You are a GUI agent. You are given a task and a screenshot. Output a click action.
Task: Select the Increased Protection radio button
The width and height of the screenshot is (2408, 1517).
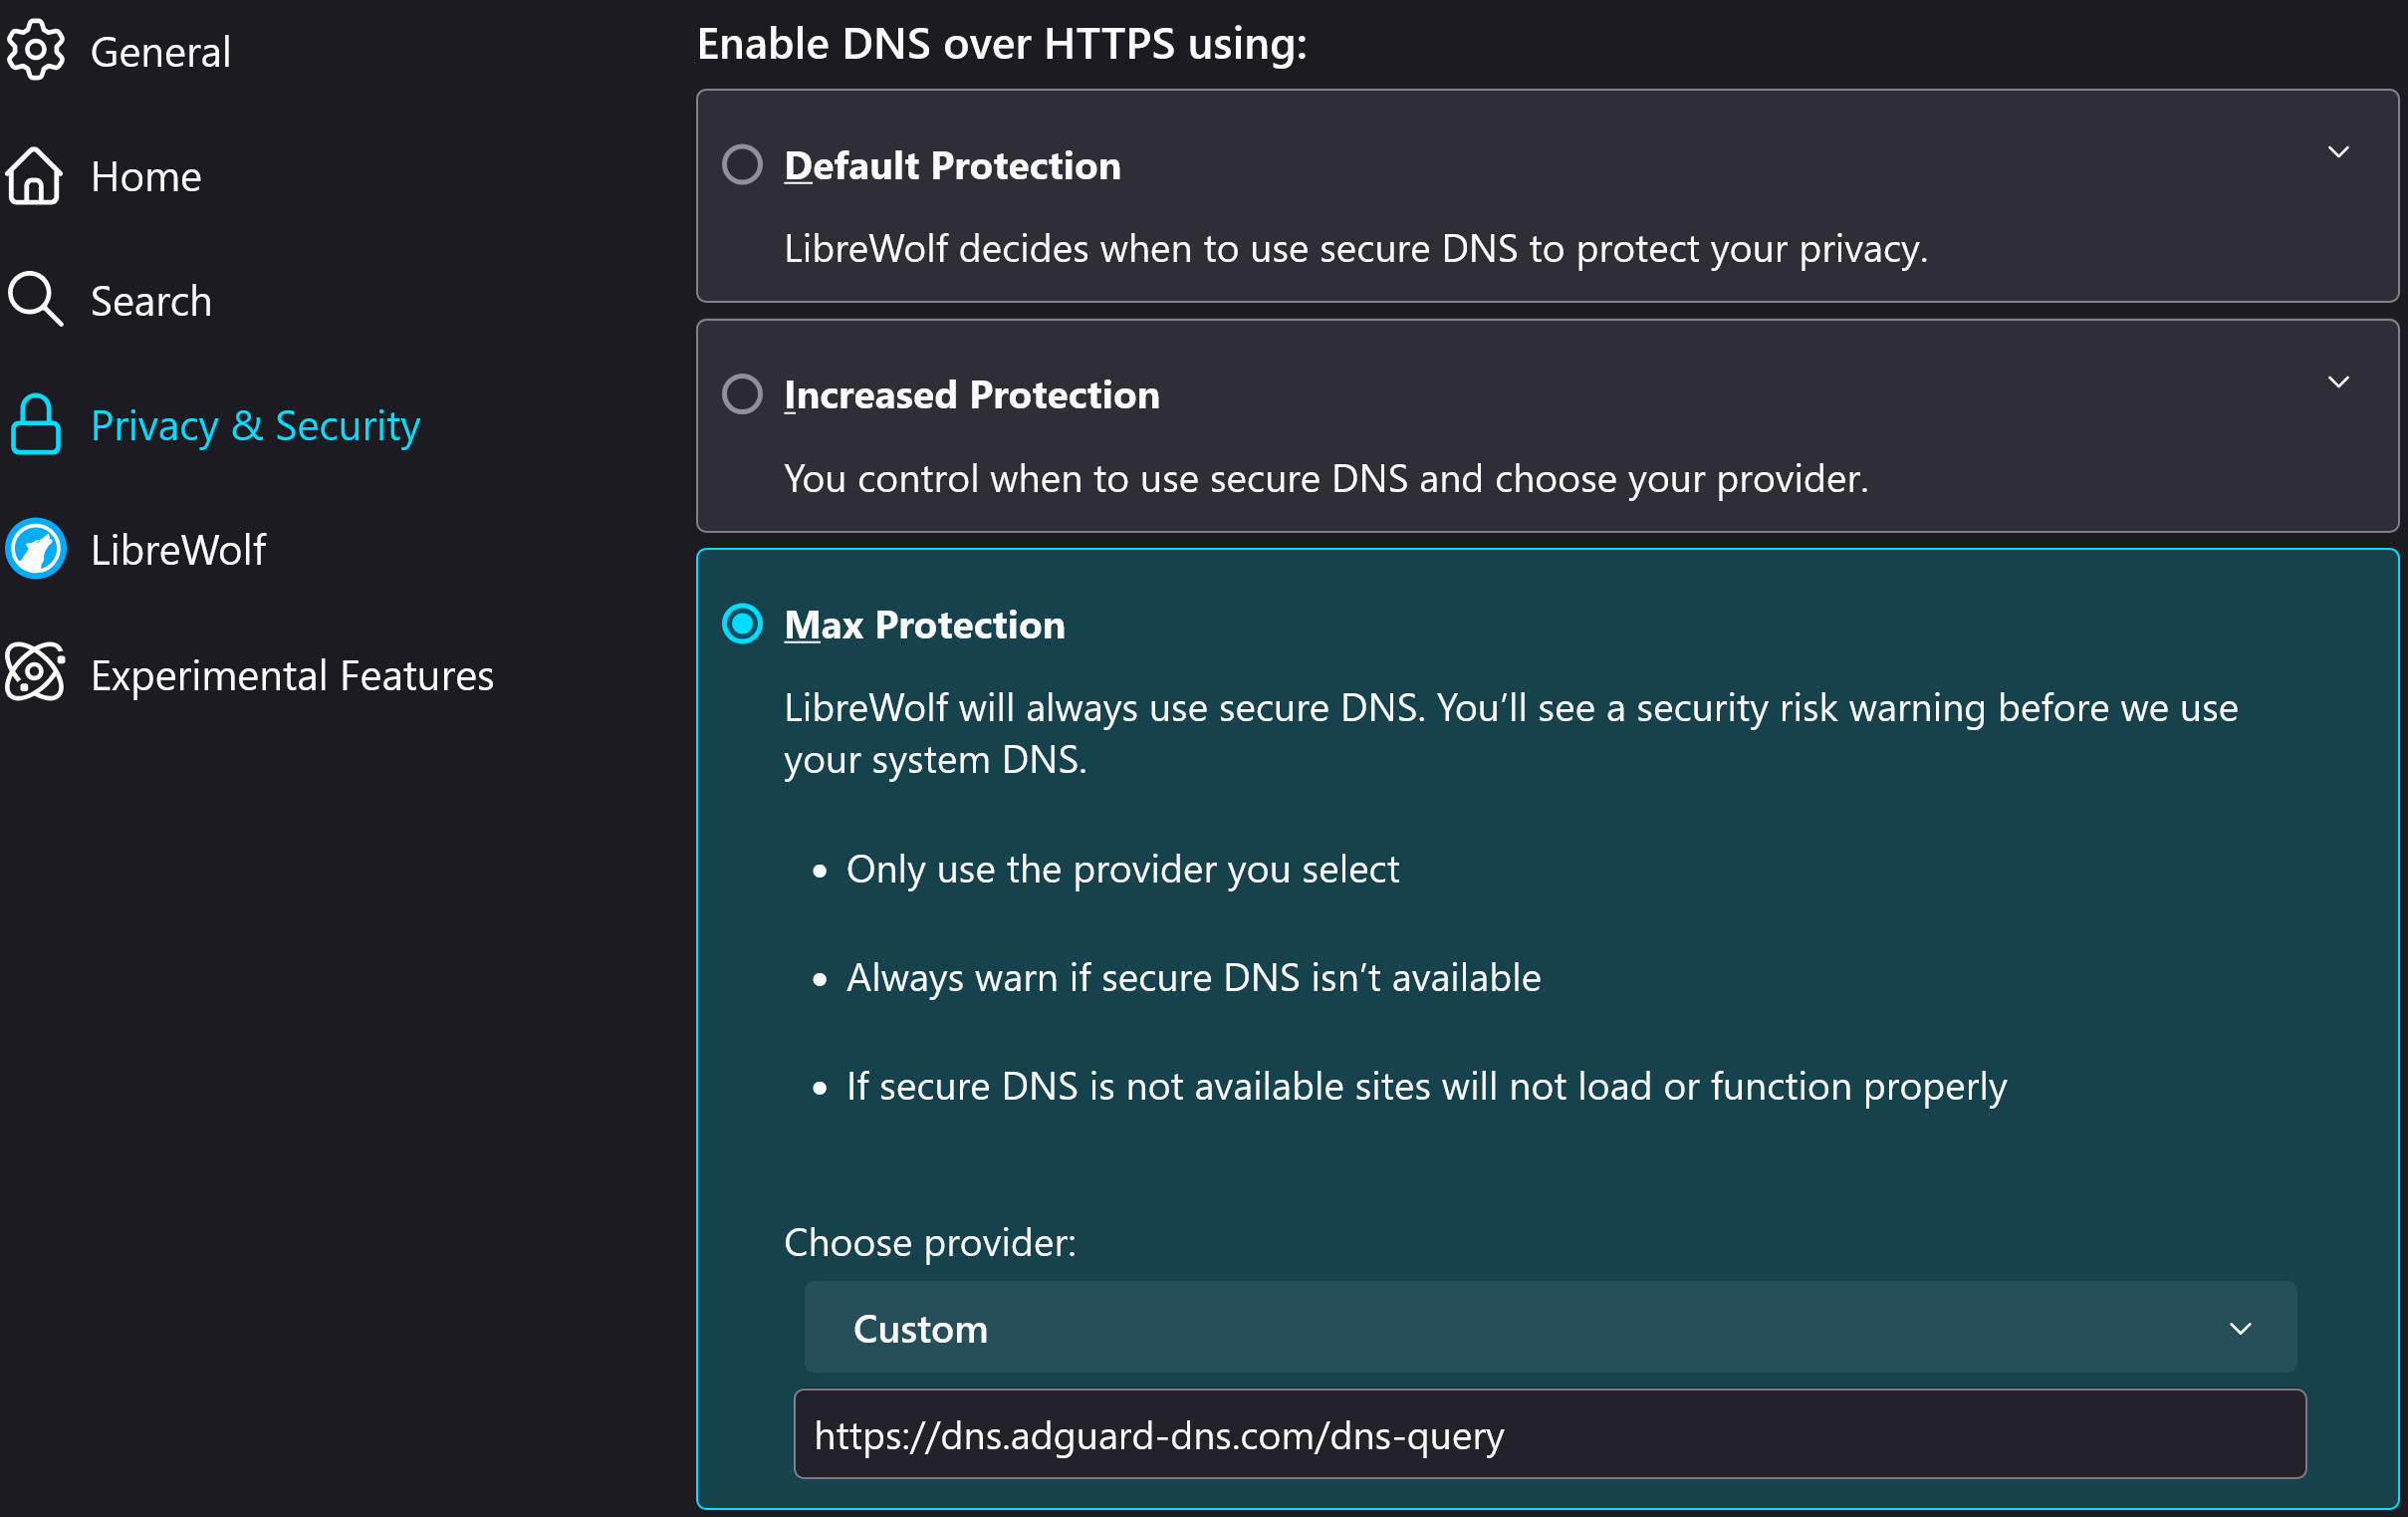[x=742, y=394]
